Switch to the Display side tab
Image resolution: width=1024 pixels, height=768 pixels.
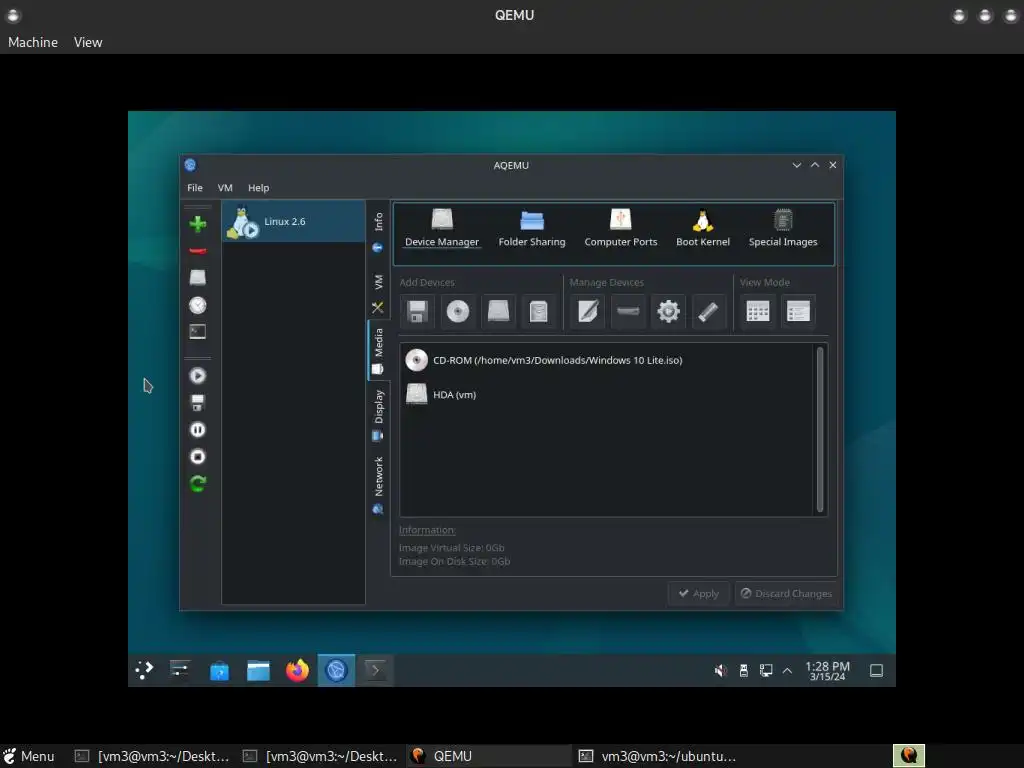[x=378, y=415]
